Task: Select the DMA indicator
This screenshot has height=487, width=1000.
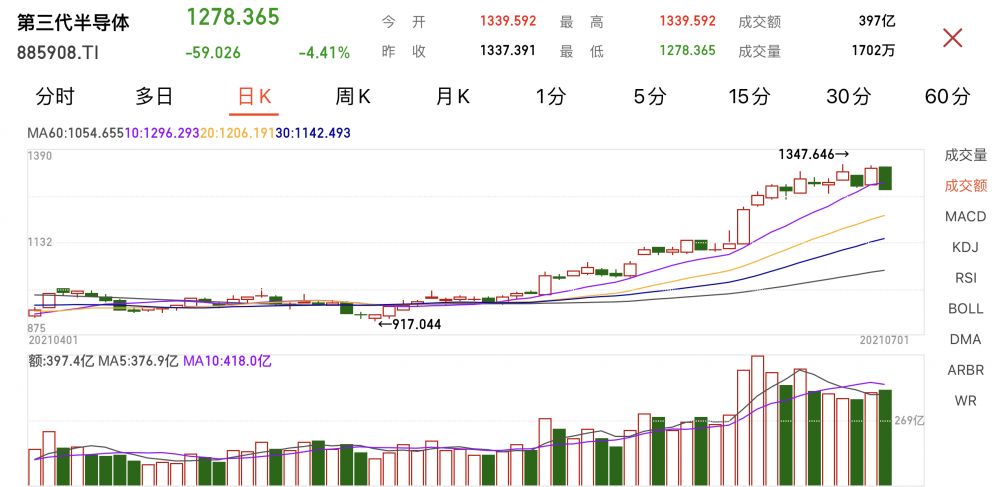Action: pyautogui.click(x=965, y=340)
